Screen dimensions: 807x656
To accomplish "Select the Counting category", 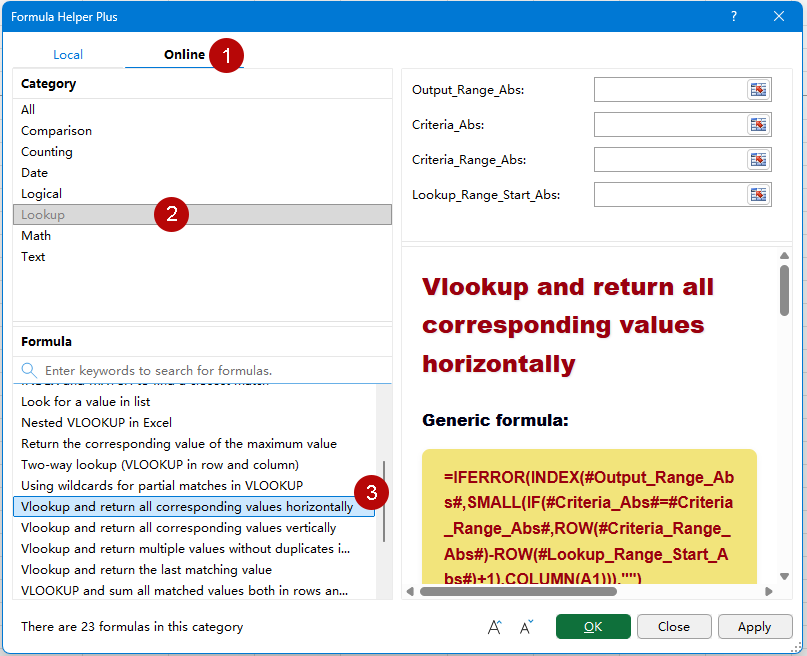I will coord(202,152).
